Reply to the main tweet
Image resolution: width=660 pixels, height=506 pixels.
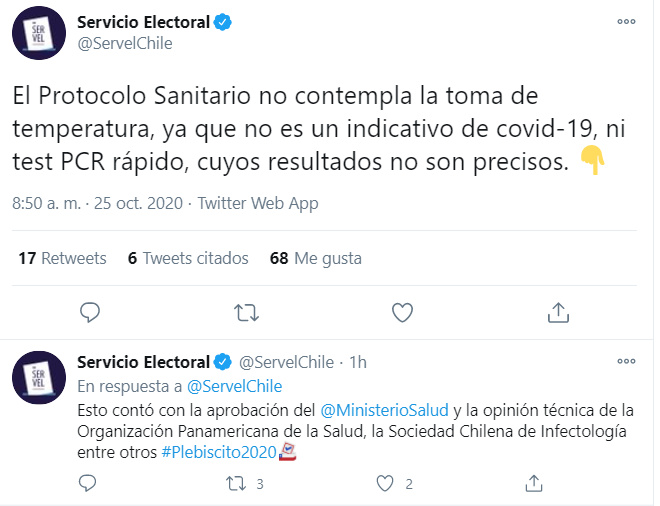click(x=90, y=313)
